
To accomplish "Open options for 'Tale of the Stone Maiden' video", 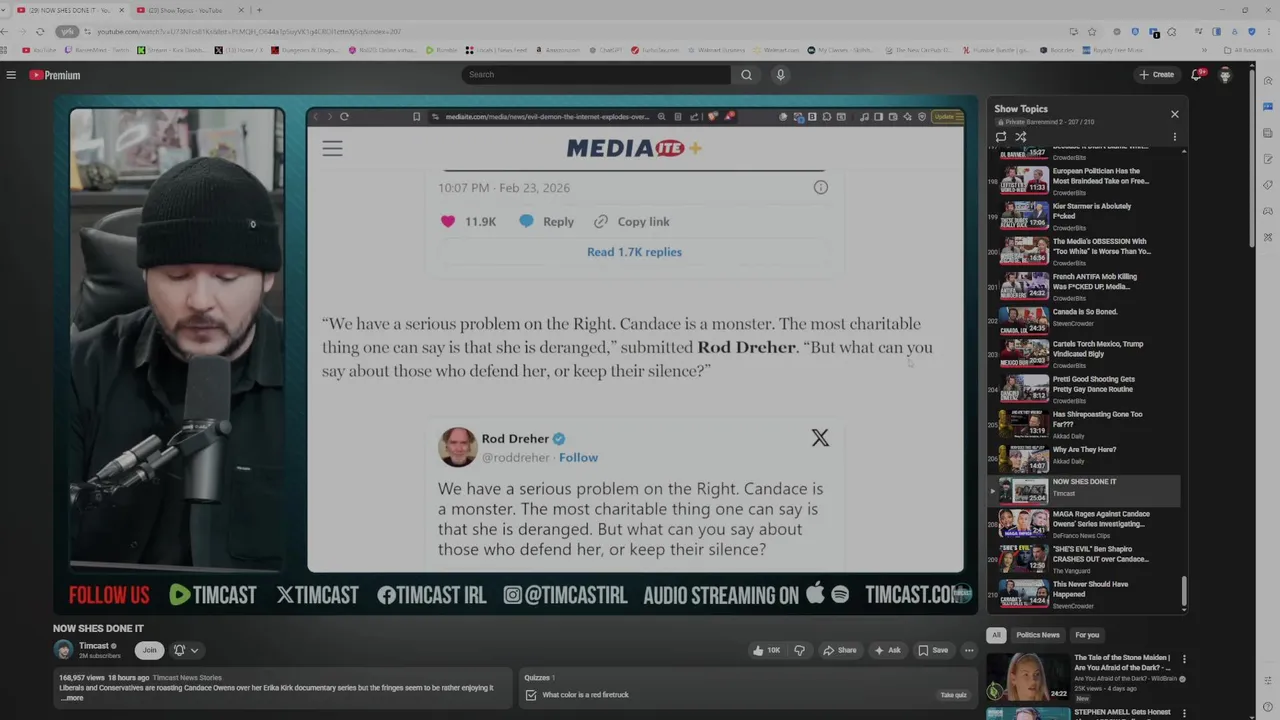I will pyautogui.click(x=1184, y=660).
